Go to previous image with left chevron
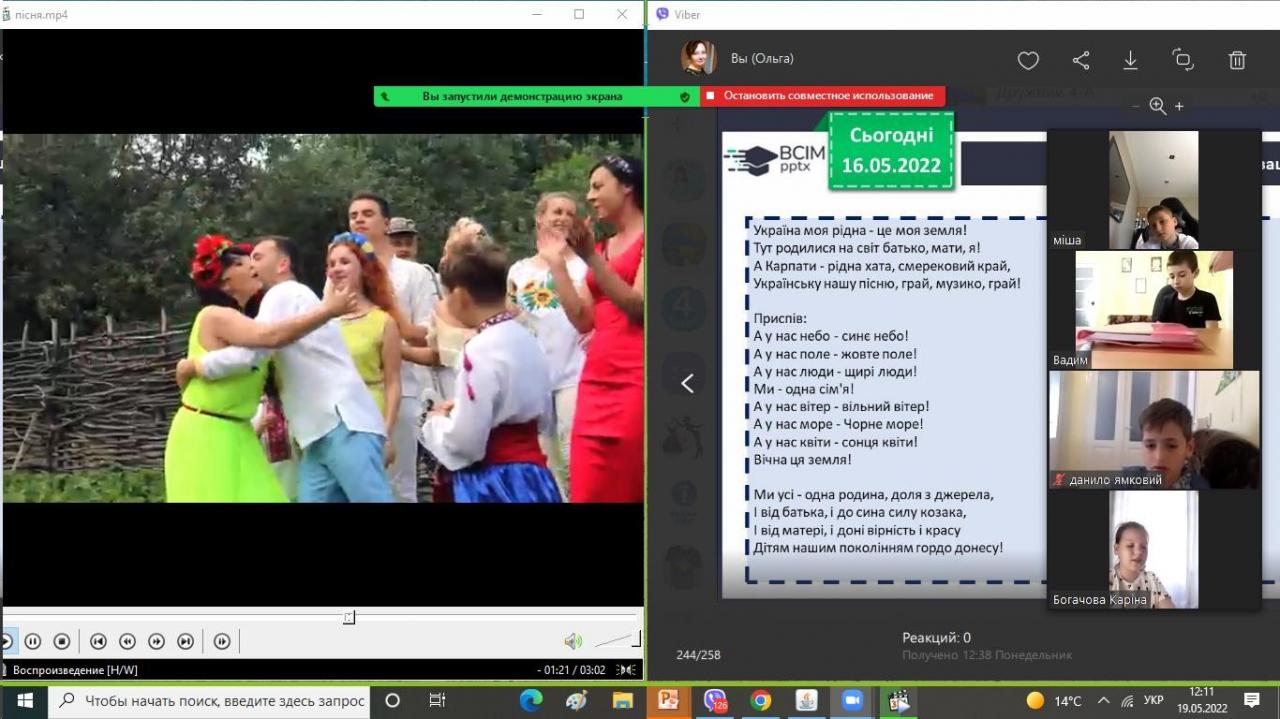Screen dimensions: 1280x719 coord(687,383)
